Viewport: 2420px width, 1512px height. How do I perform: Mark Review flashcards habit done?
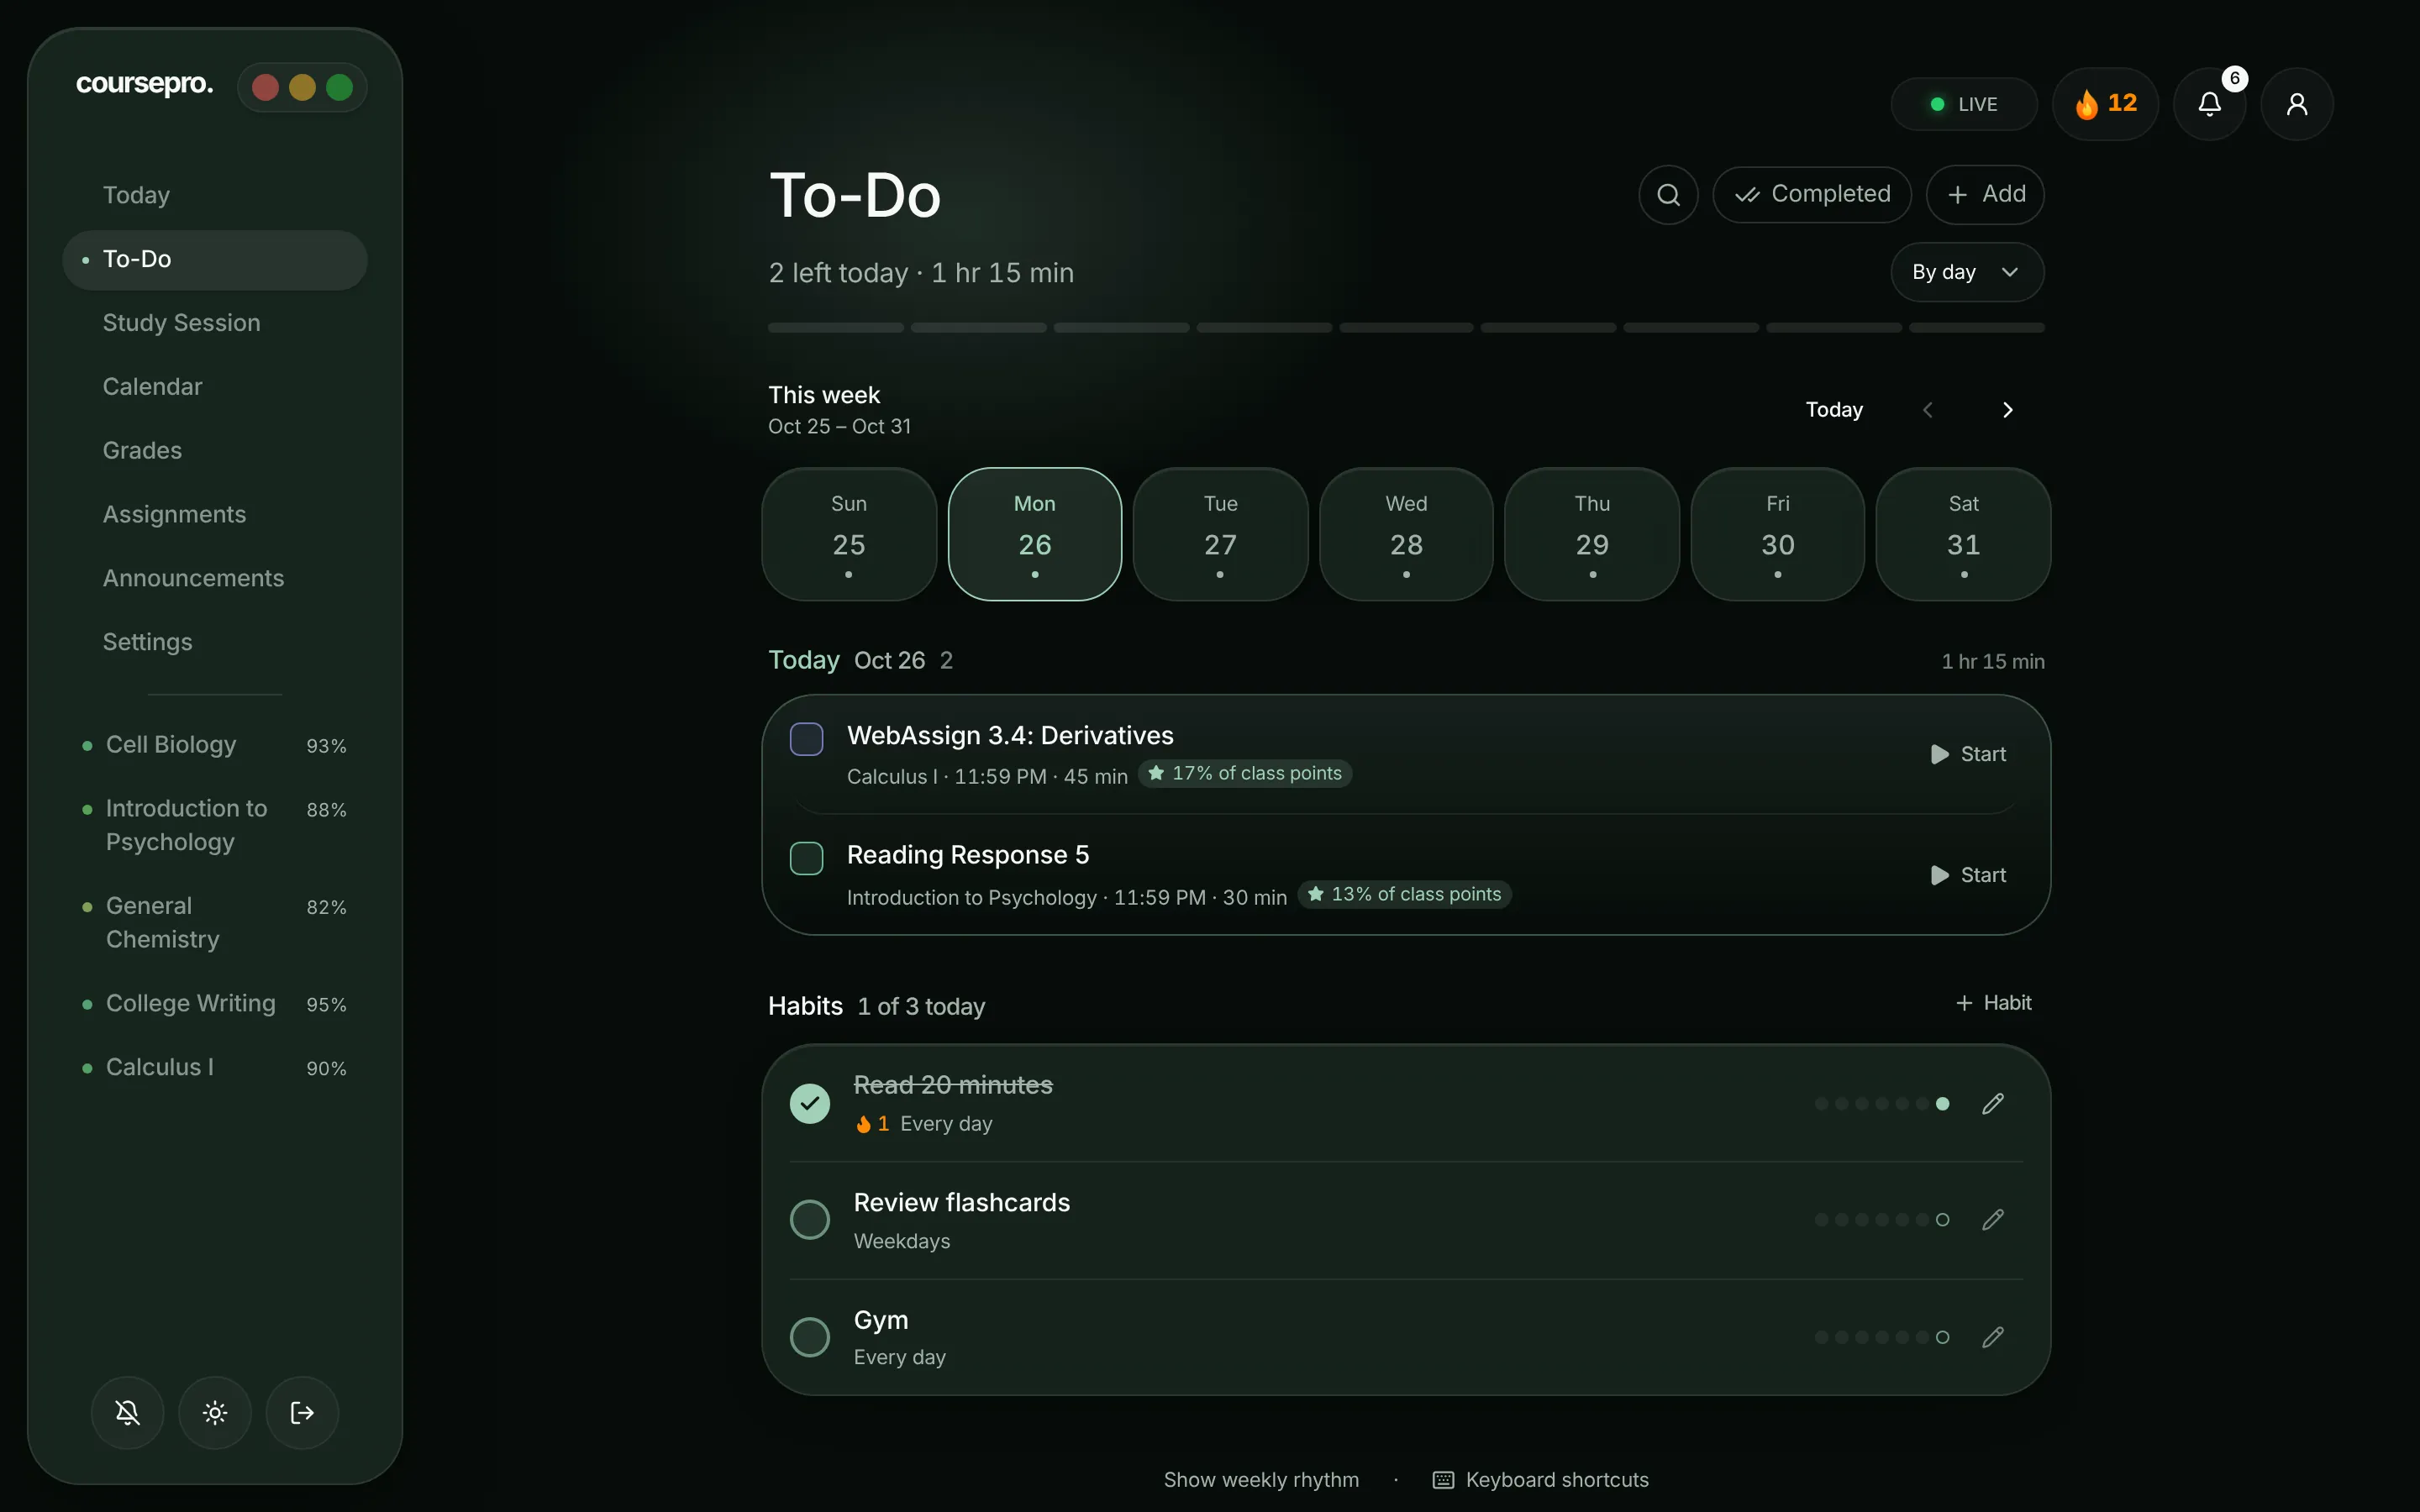tap(809, 1219)
